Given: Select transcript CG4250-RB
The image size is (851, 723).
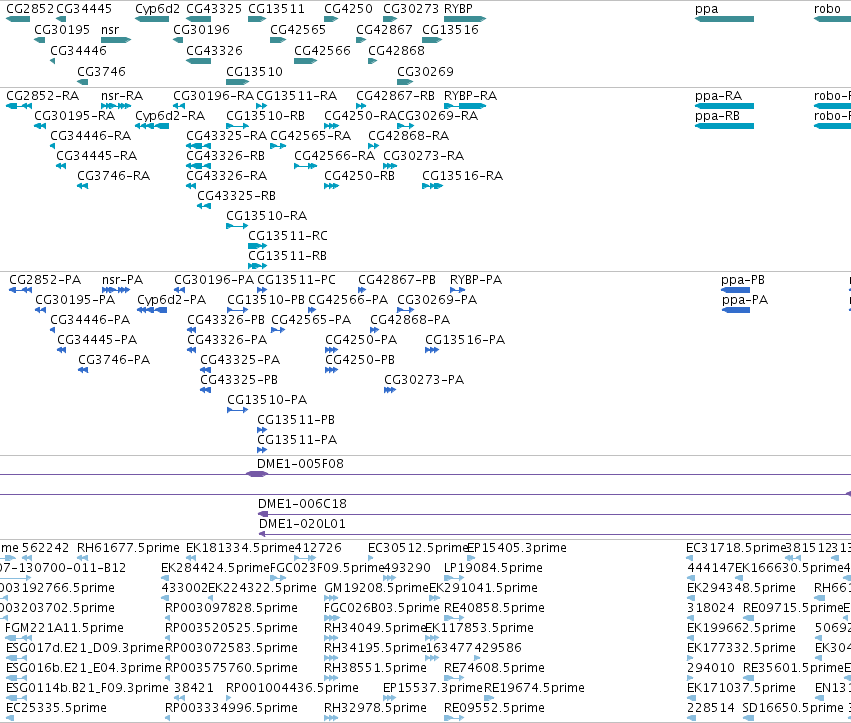Looking at the screenshot, I should point(359,176).
